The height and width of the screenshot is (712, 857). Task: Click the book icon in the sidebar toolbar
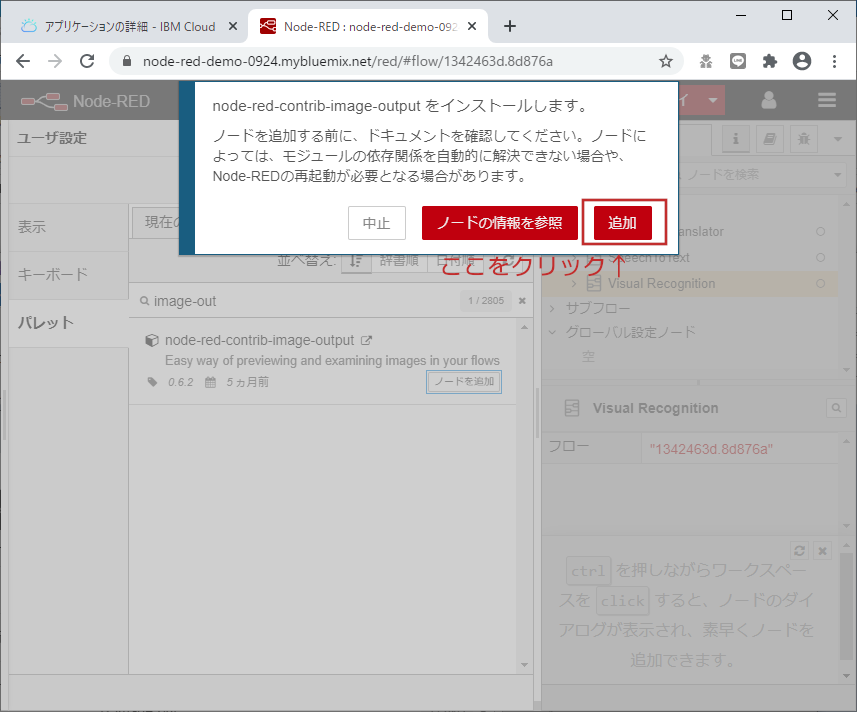click(770, 139)
